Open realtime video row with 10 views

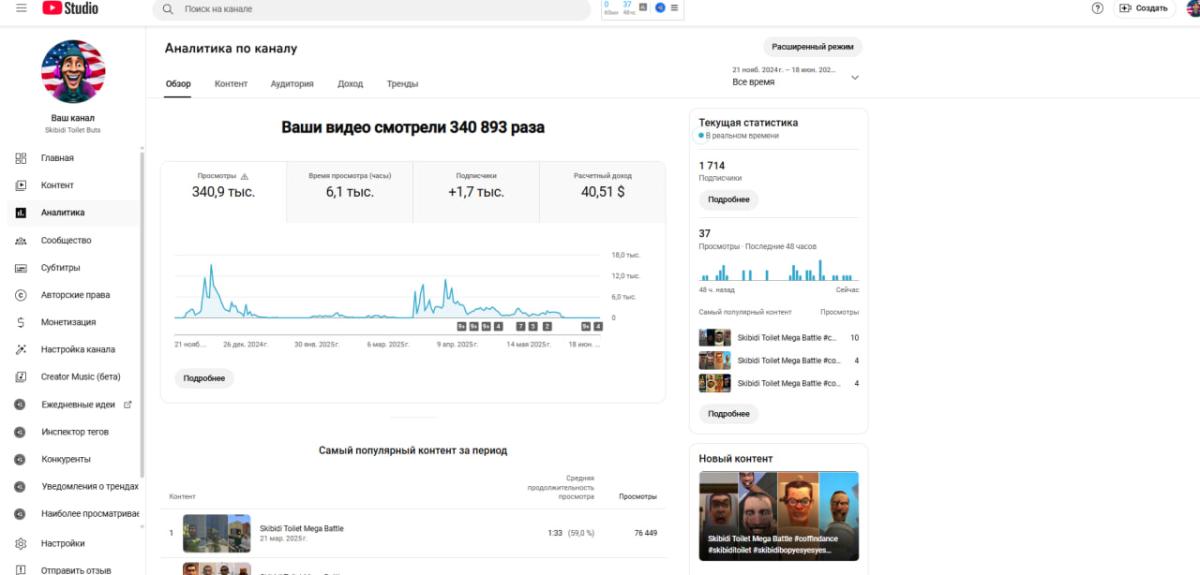778,338
